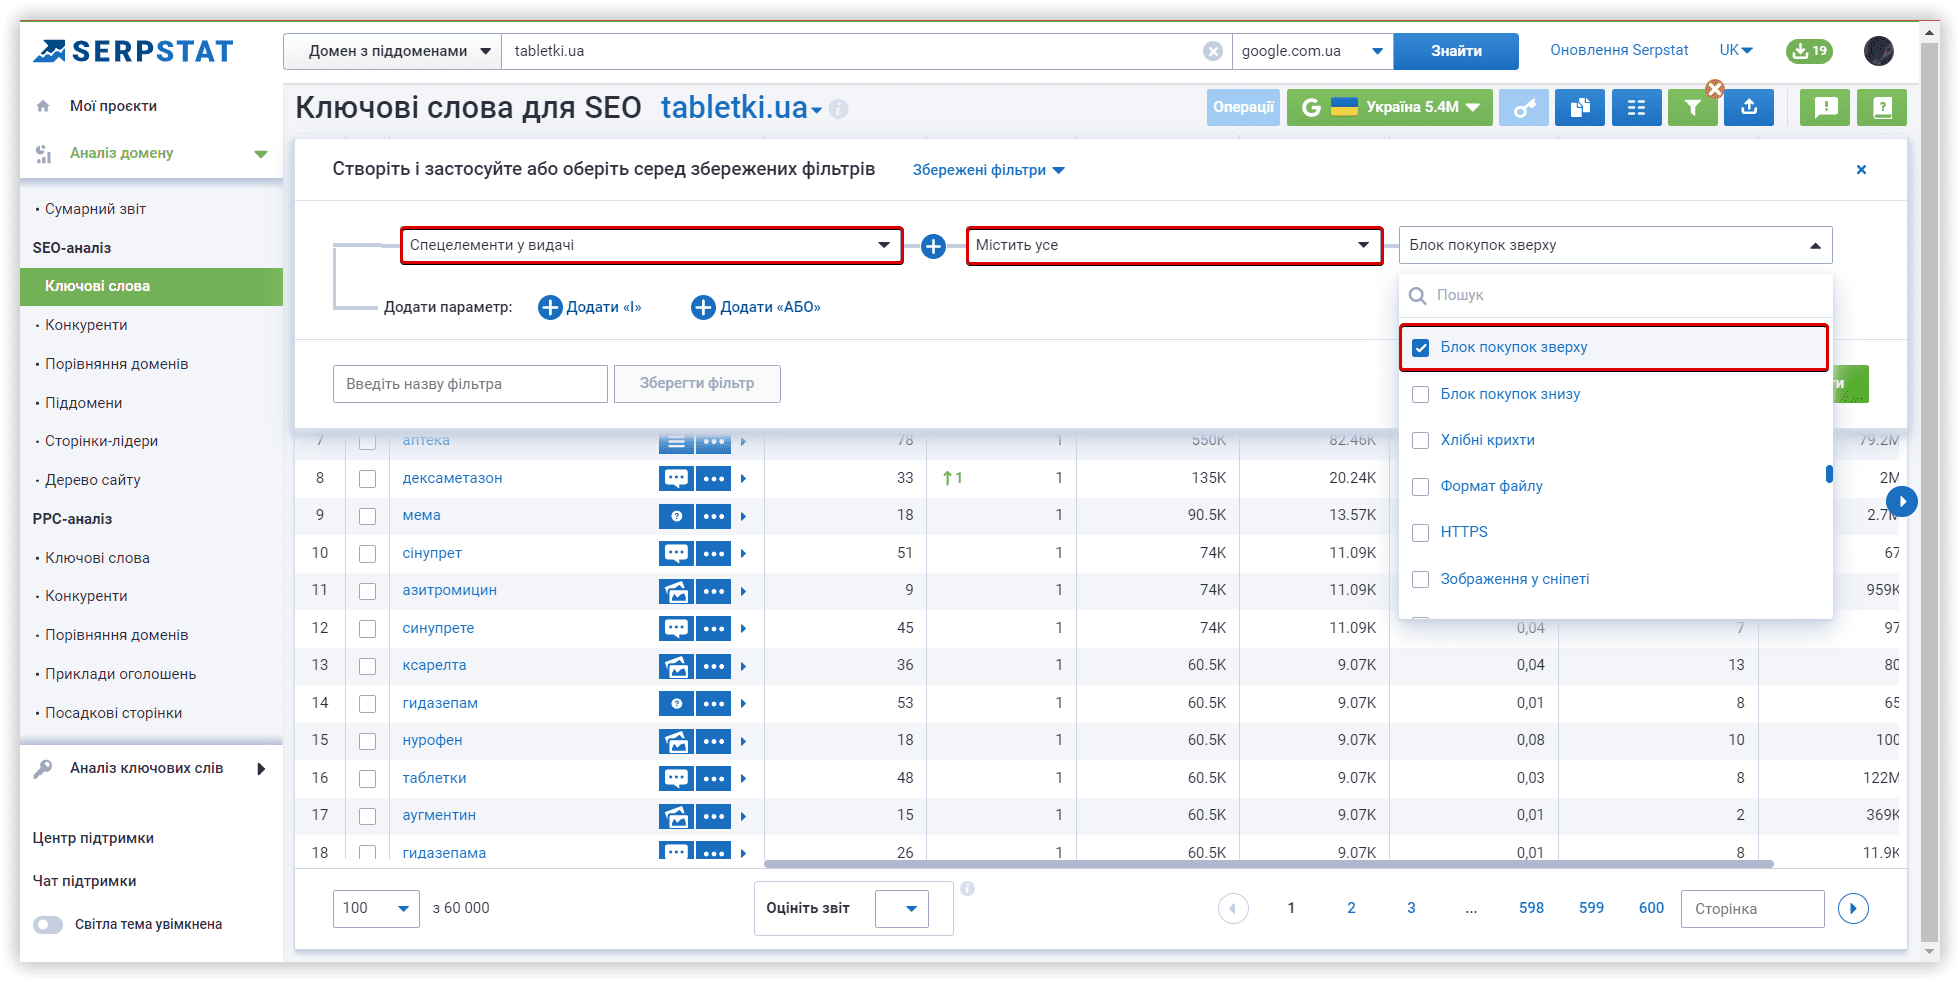Open Дерево сайту in sidebar

click(x=92, y=480)
